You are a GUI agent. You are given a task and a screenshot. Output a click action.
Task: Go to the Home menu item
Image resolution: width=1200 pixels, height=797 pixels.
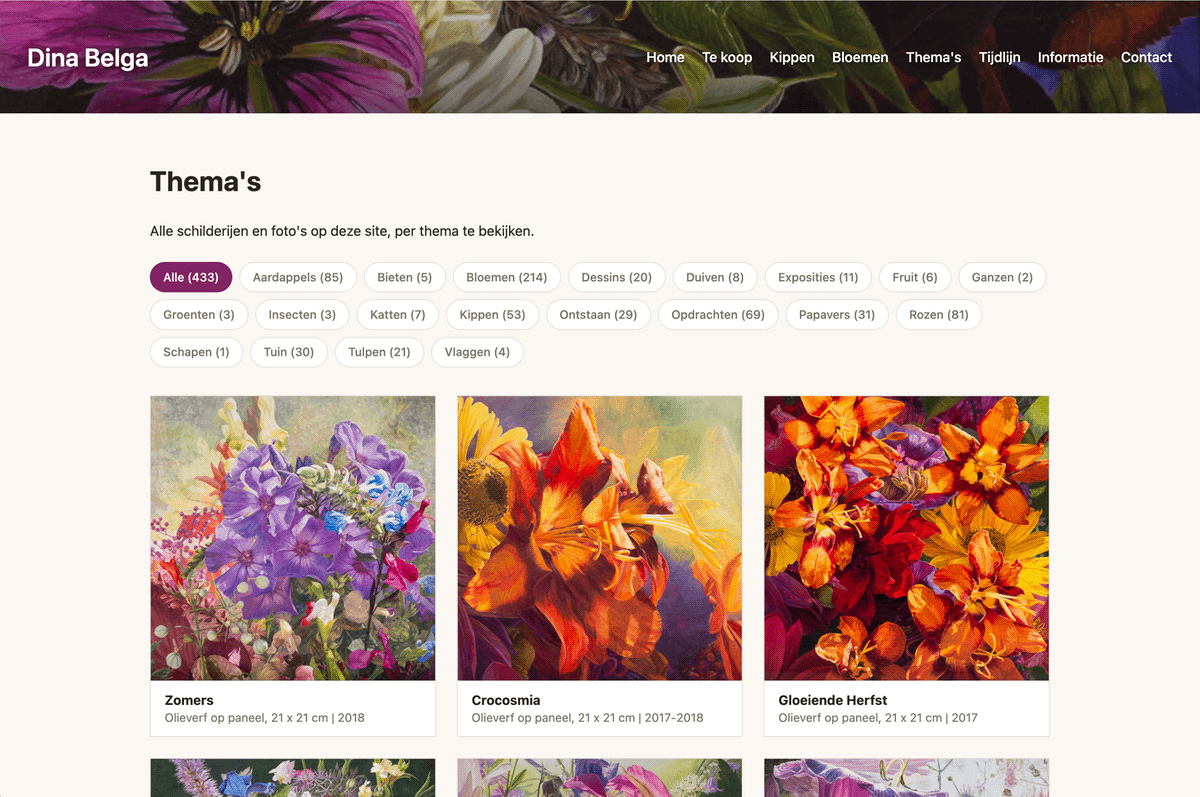tap(665, 57)
